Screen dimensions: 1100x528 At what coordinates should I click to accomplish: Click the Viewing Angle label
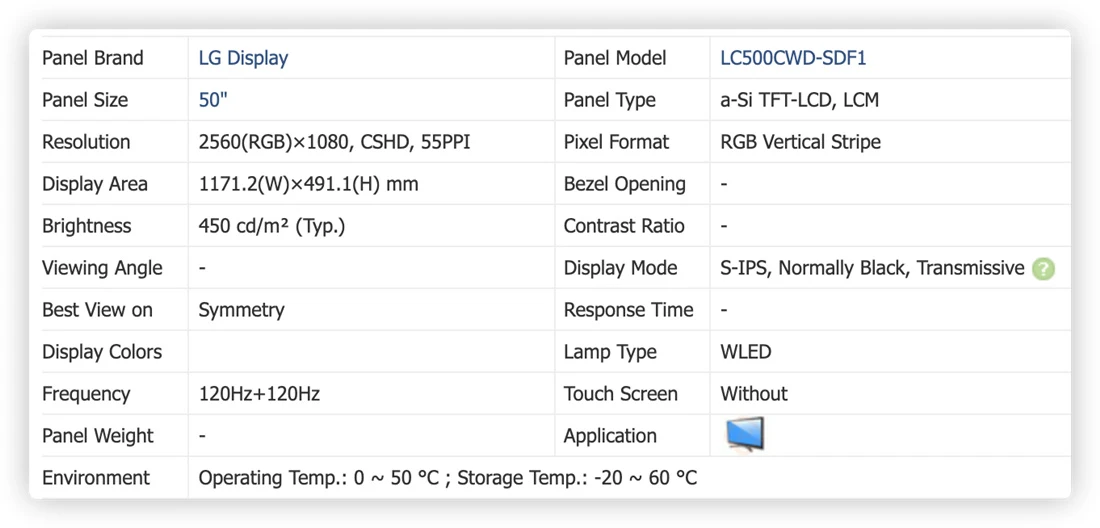click(x=102, y=269)
